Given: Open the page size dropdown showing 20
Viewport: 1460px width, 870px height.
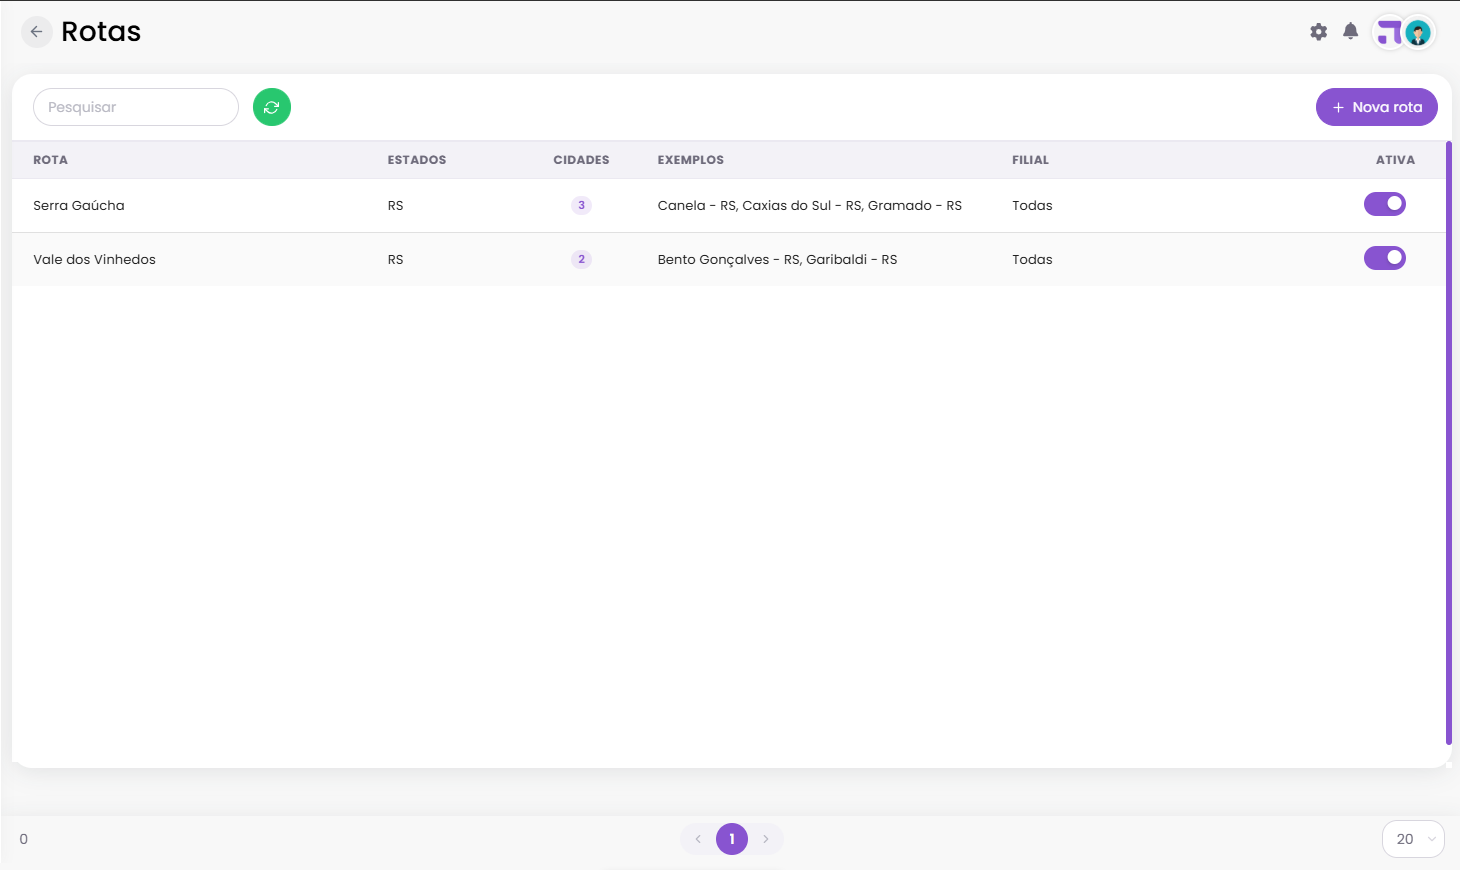Looking at the screenshot, I should pyautogui.click(x=1413, y=839).
